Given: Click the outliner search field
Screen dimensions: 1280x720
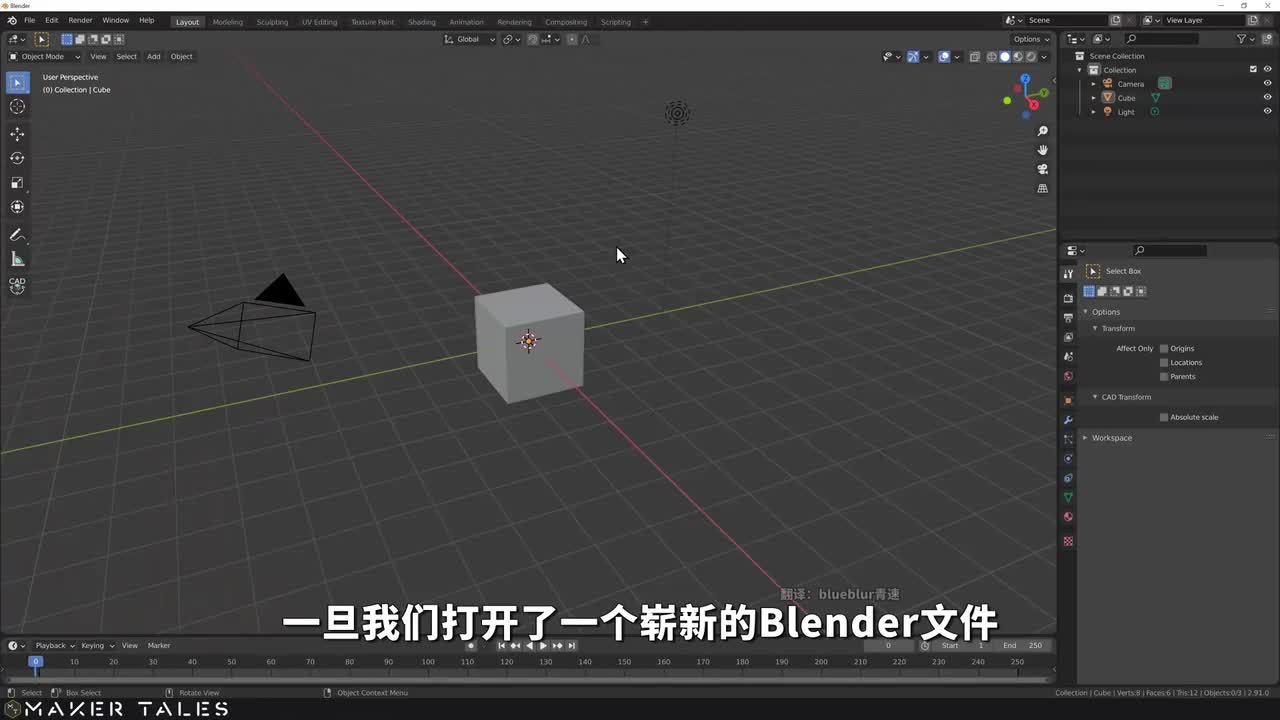Looking at the screenshot, I should (1160, 39).
